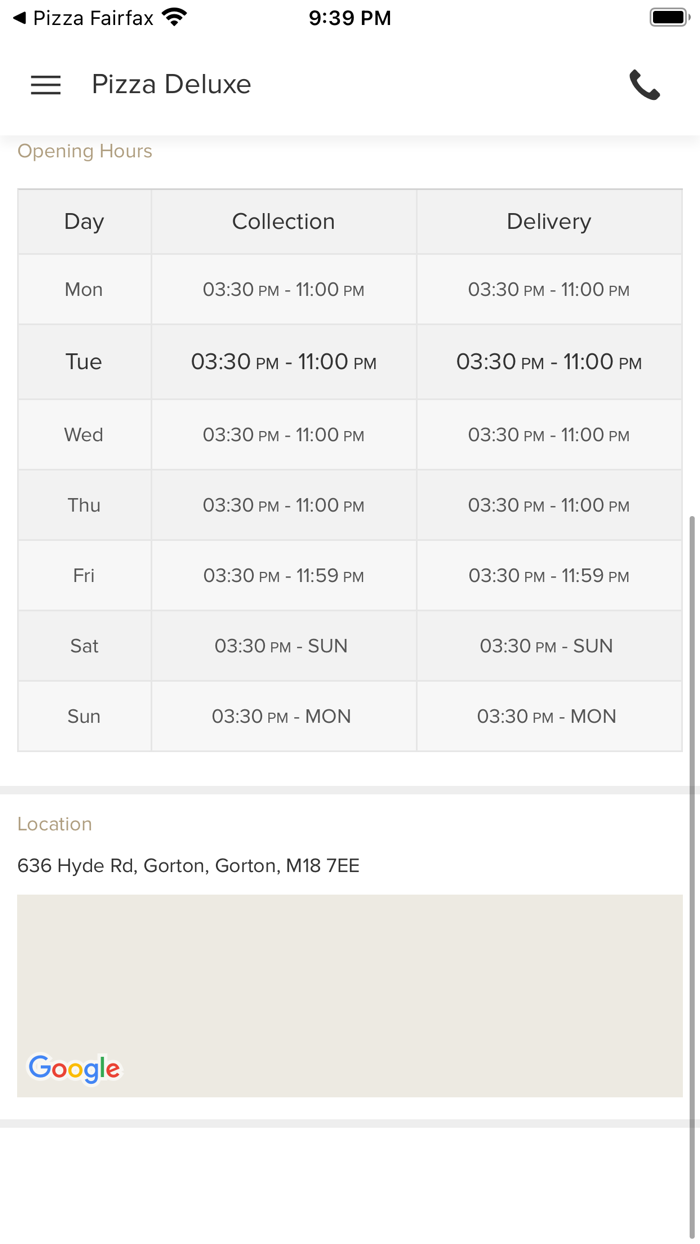Open the location map preview
Image resolution: width=700 pixels, height=1244 pixels.
[350, 980]
